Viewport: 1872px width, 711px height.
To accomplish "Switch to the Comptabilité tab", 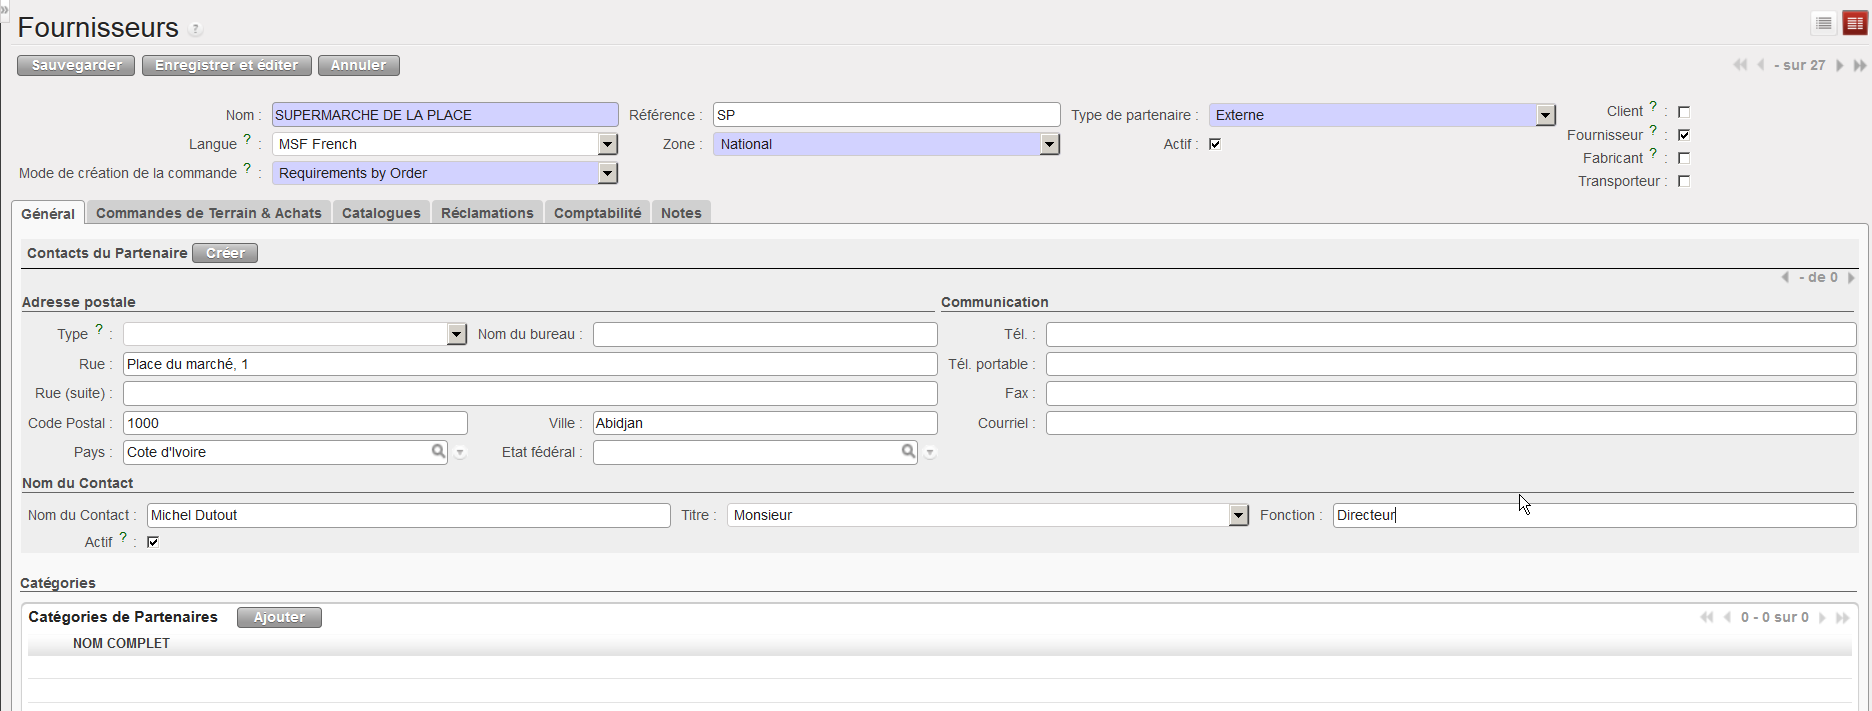I will click(597, 213).
